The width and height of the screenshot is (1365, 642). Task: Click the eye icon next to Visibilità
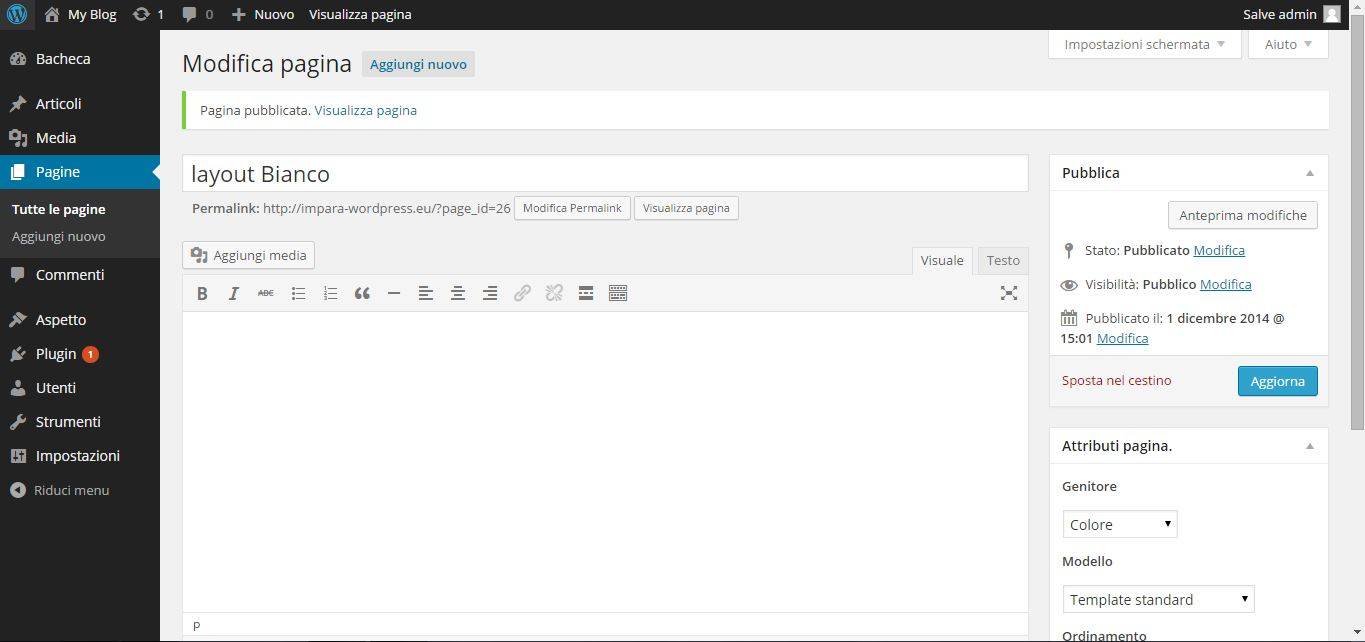(1069, 285)
